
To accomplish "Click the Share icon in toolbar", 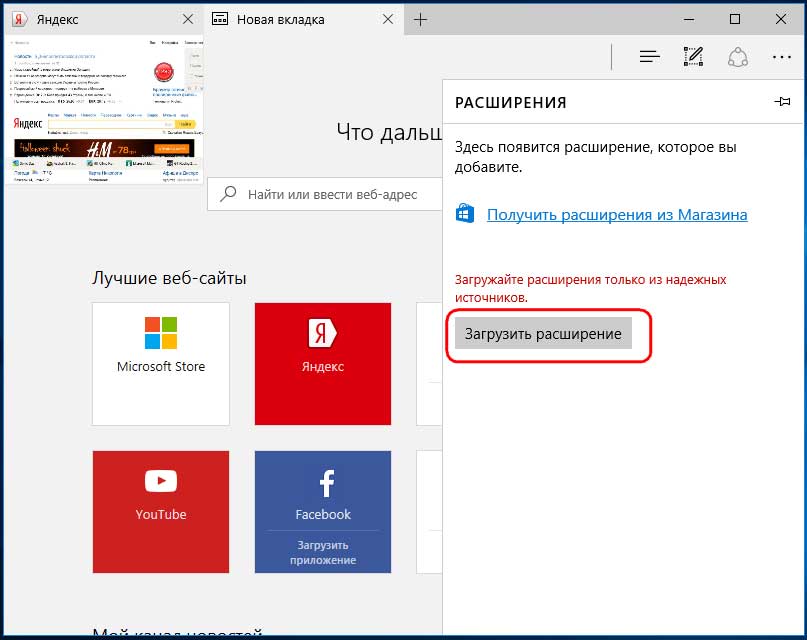I will tap(738, 57).
